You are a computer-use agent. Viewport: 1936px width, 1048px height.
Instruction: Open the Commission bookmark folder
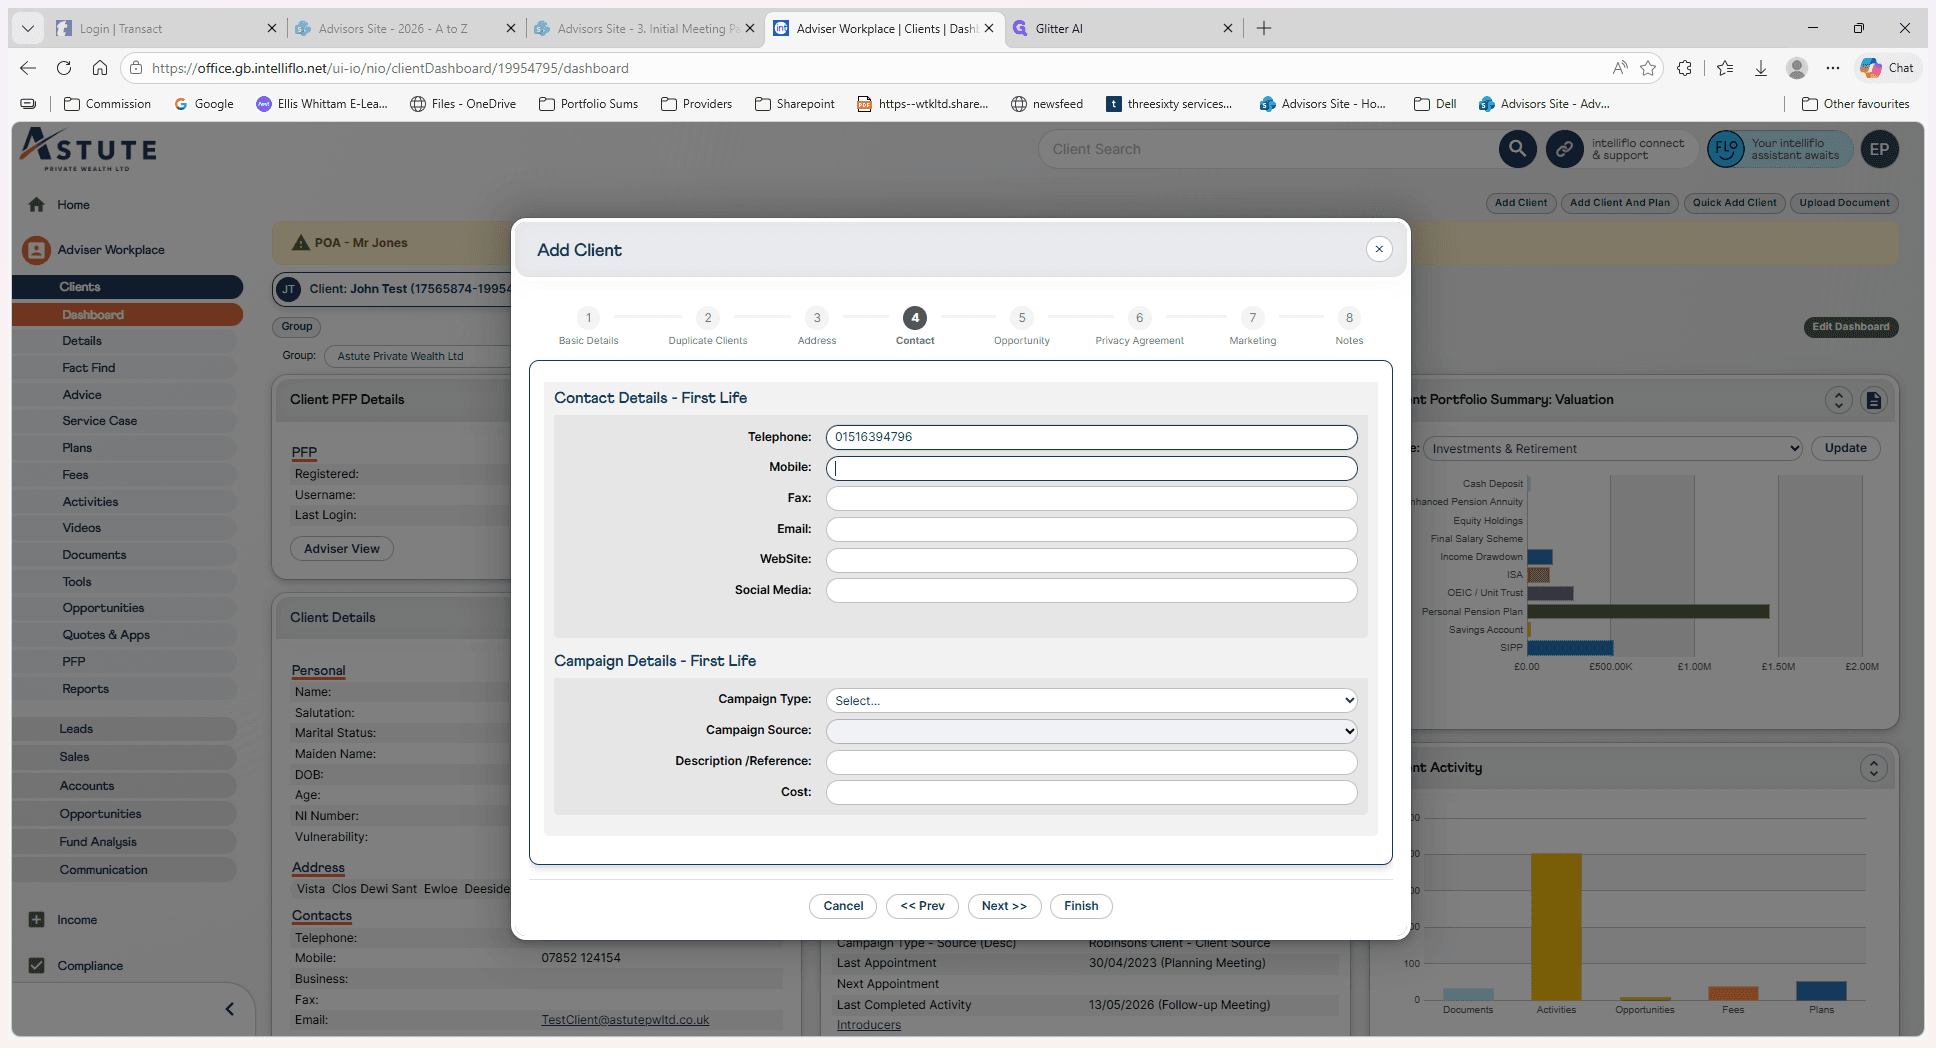pos(107,104)
